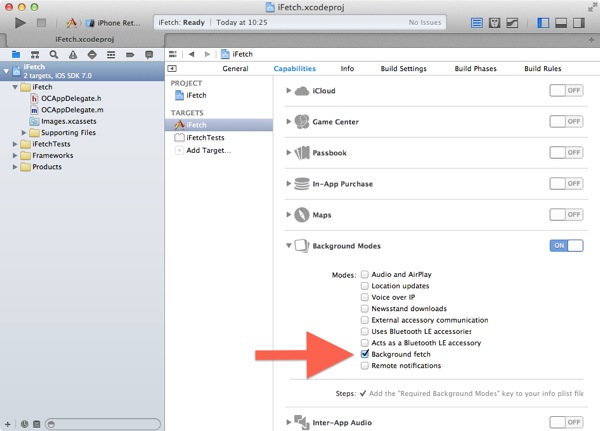Screen dimensions: 600x431
Task: Show only files with source-control status
Action: click(36, 424)
